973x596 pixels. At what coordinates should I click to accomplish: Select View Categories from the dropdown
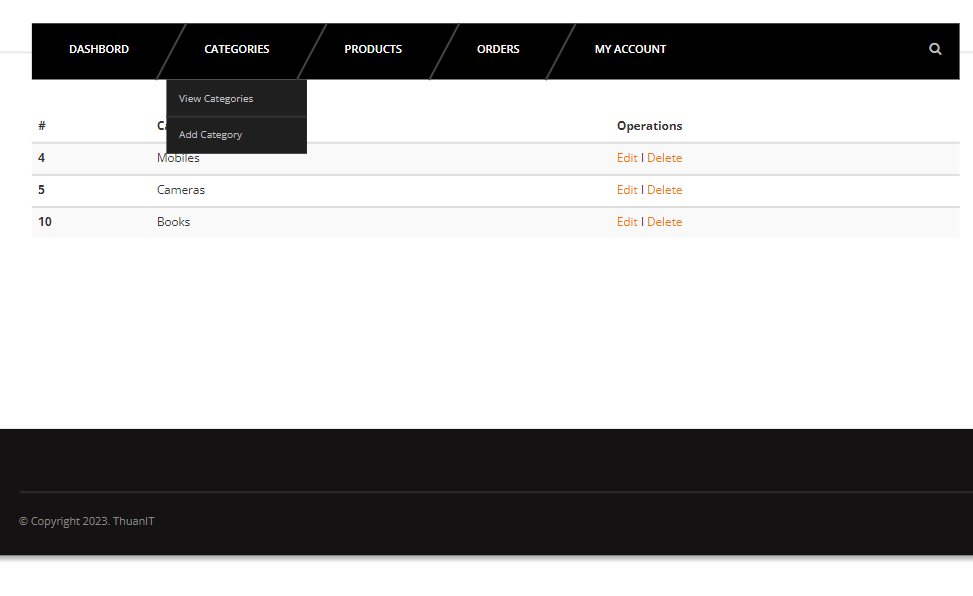point(215,98)
